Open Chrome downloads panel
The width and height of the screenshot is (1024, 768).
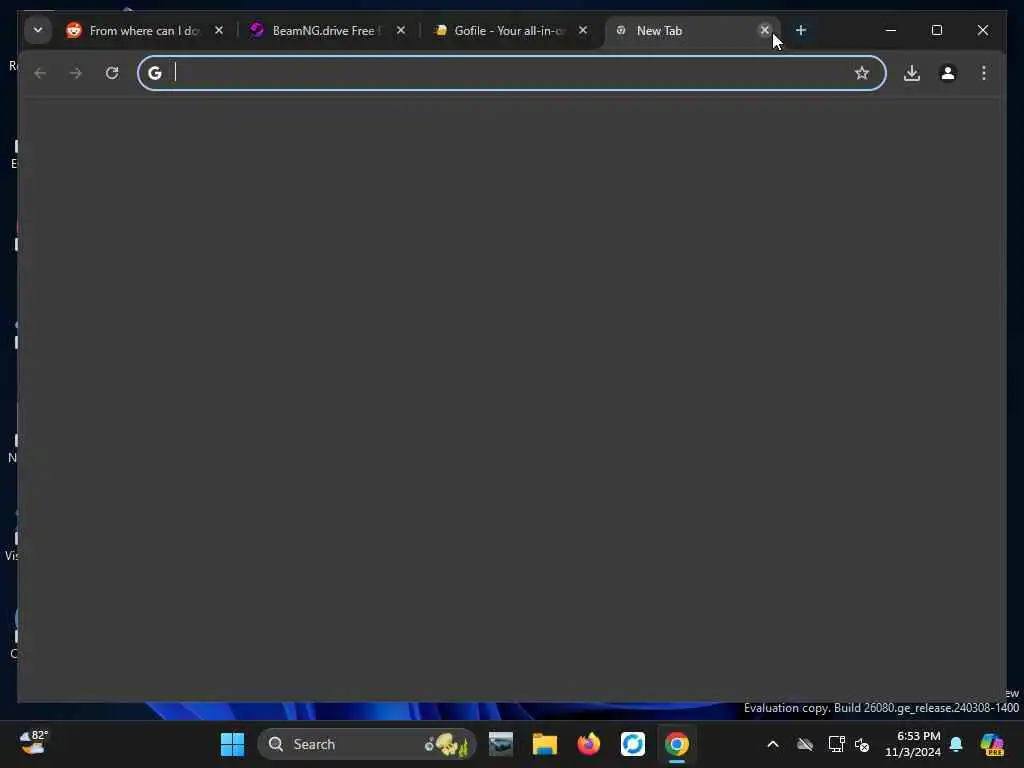912,73
